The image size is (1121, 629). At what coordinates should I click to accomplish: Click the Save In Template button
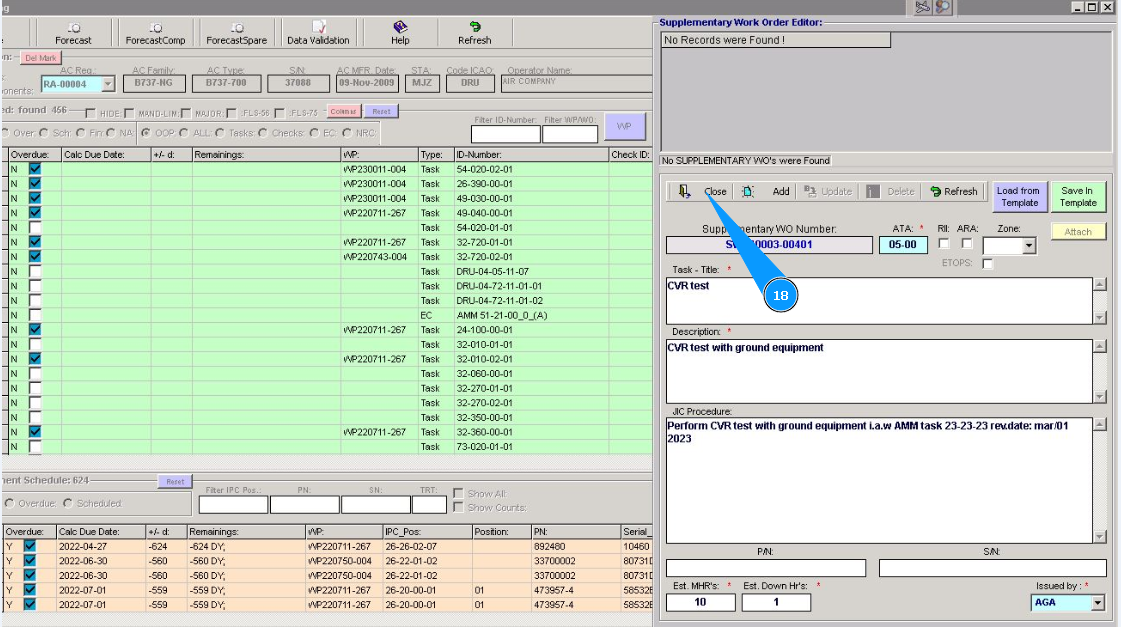1077,196
